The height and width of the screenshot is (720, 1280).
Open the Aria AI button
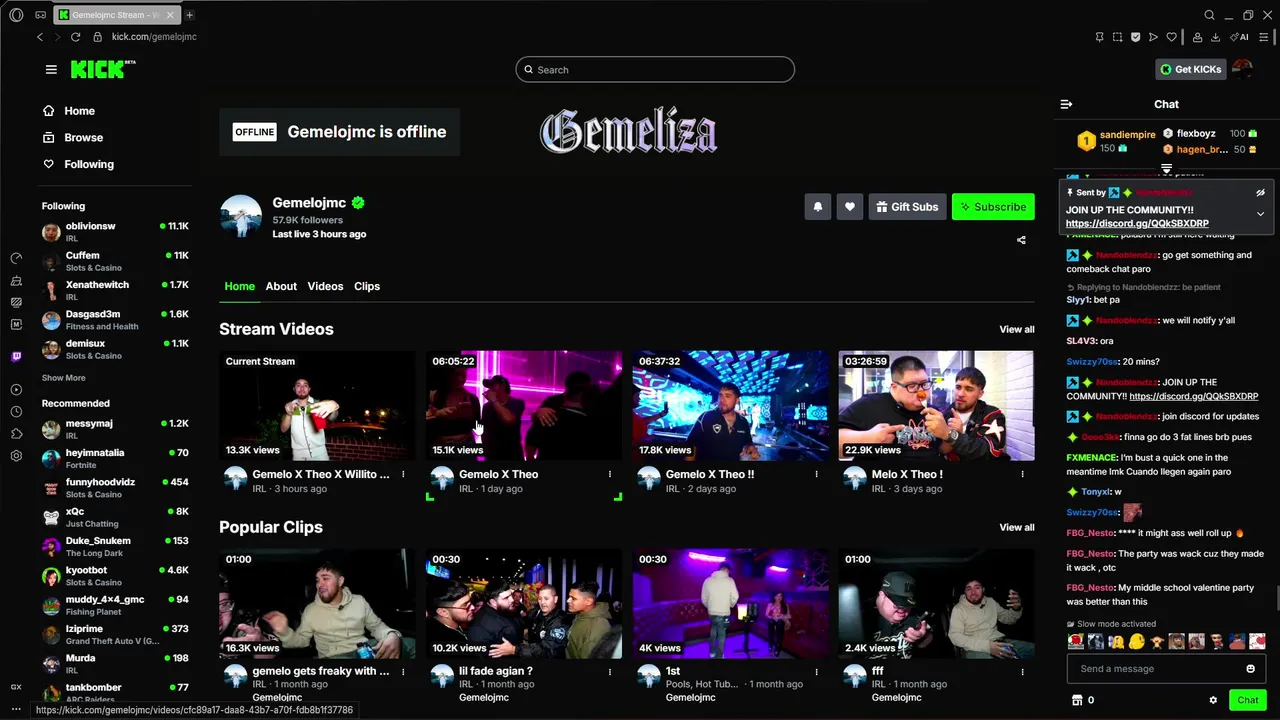(1239, 37)
